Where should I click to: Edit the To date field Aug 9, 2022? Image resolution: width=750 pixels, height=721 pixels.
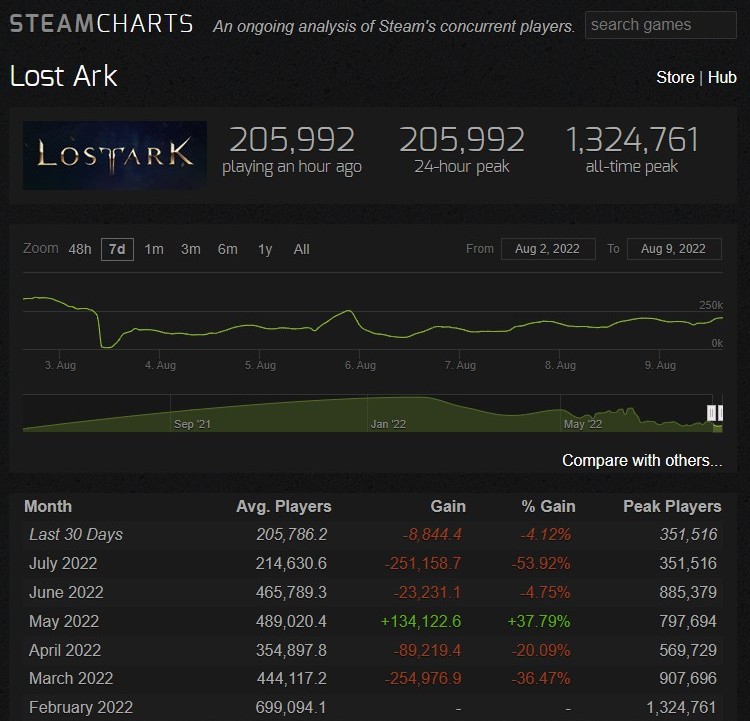[x=674, y=249]
